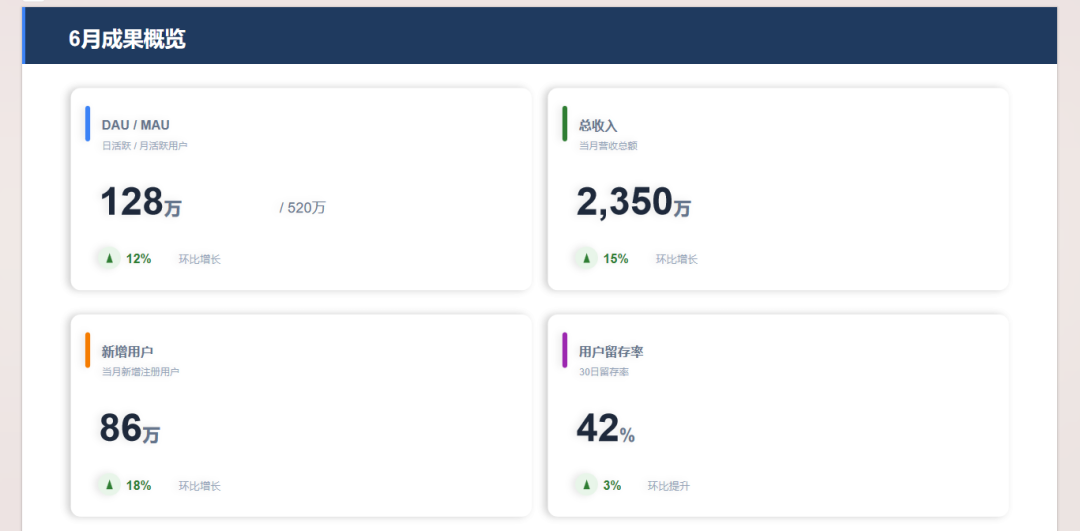Click the 新增用户 card title
Image resolution: width=1080 pixels, height=531 pixels.
click(x=127, y=352)
